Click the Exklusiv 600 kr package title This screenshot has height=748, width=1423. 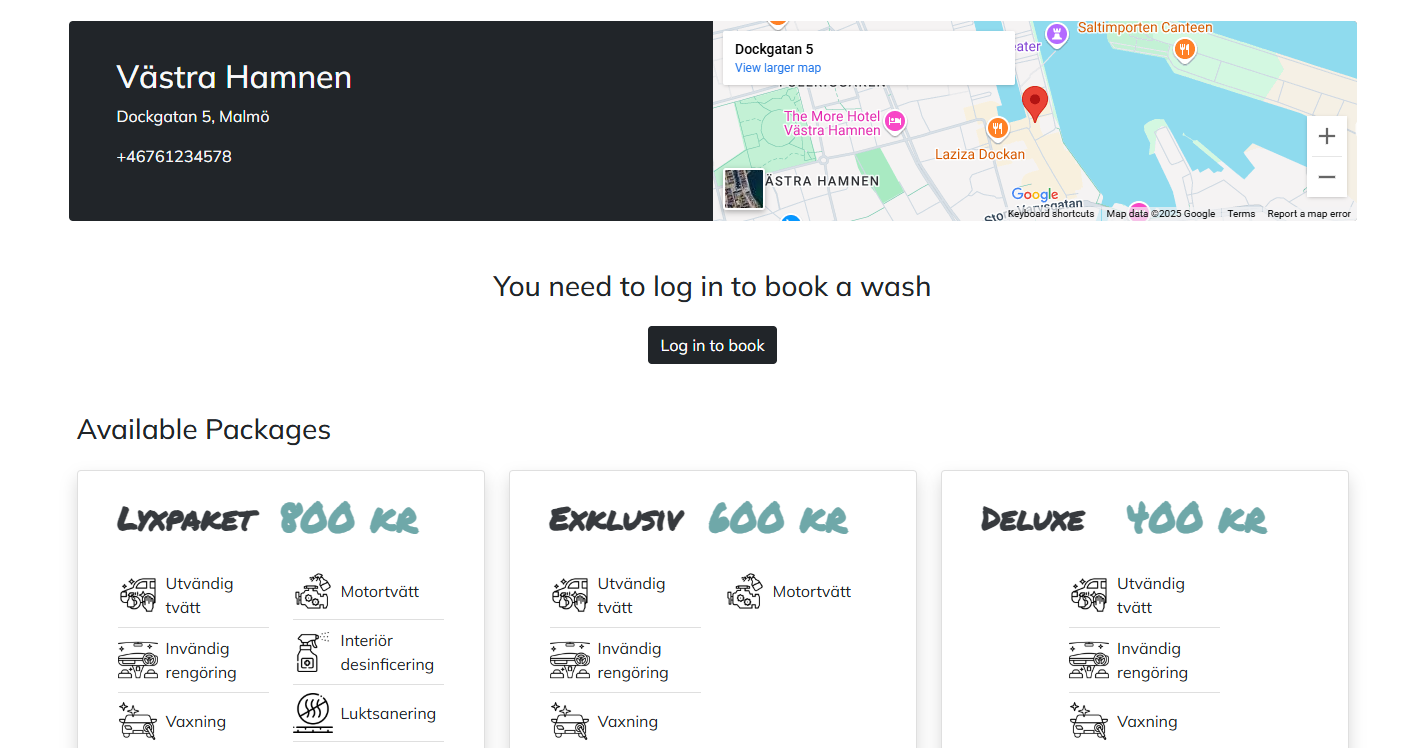(x=698, y=519)
